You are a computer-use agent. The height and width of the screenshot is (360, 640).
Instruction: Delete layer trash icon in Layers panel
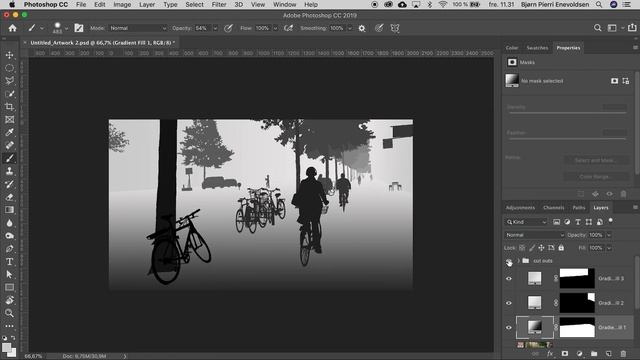point(623,353)
